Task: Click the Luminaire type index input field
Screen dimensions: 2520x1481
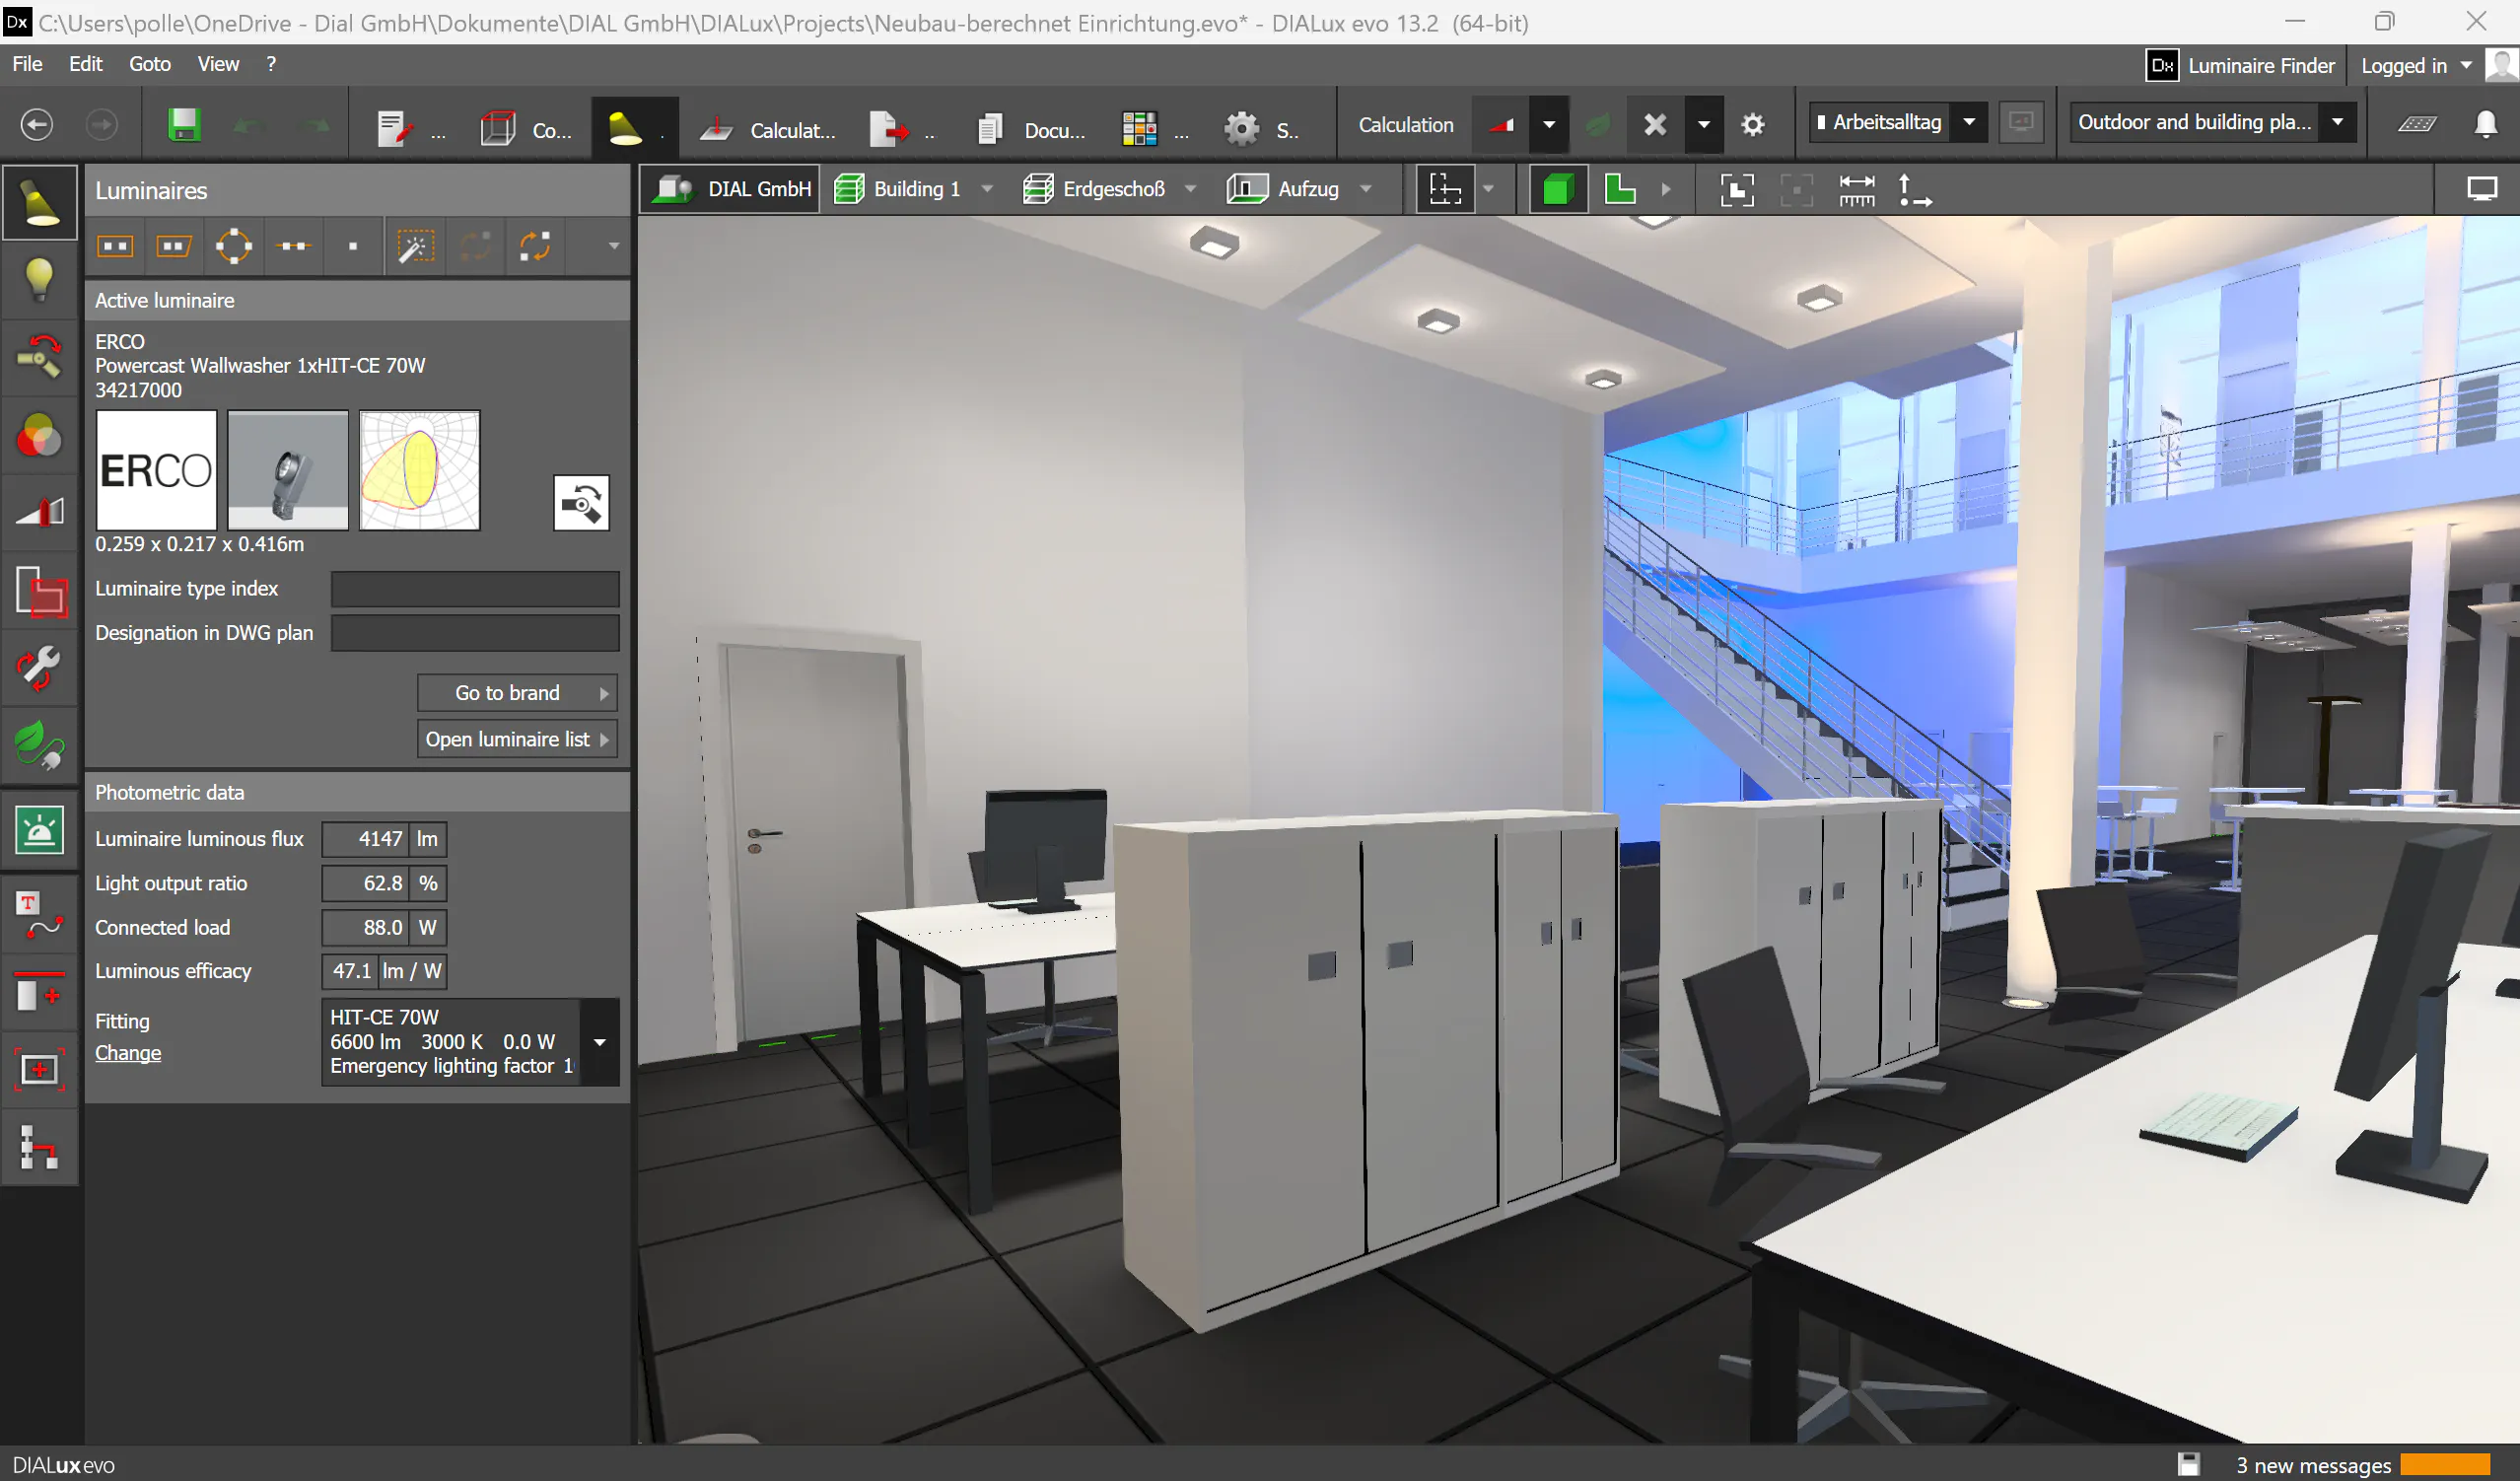Action: [475, 589]
